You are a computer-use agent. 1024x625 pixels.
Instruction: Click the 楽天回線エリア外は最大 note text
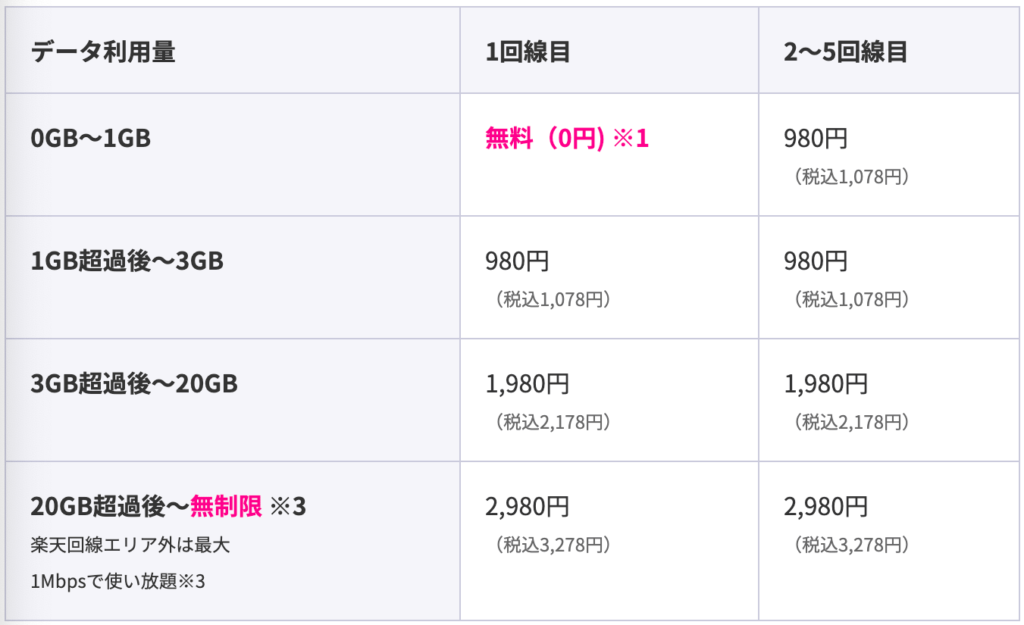pyautogui.click(x=130, y=545)
